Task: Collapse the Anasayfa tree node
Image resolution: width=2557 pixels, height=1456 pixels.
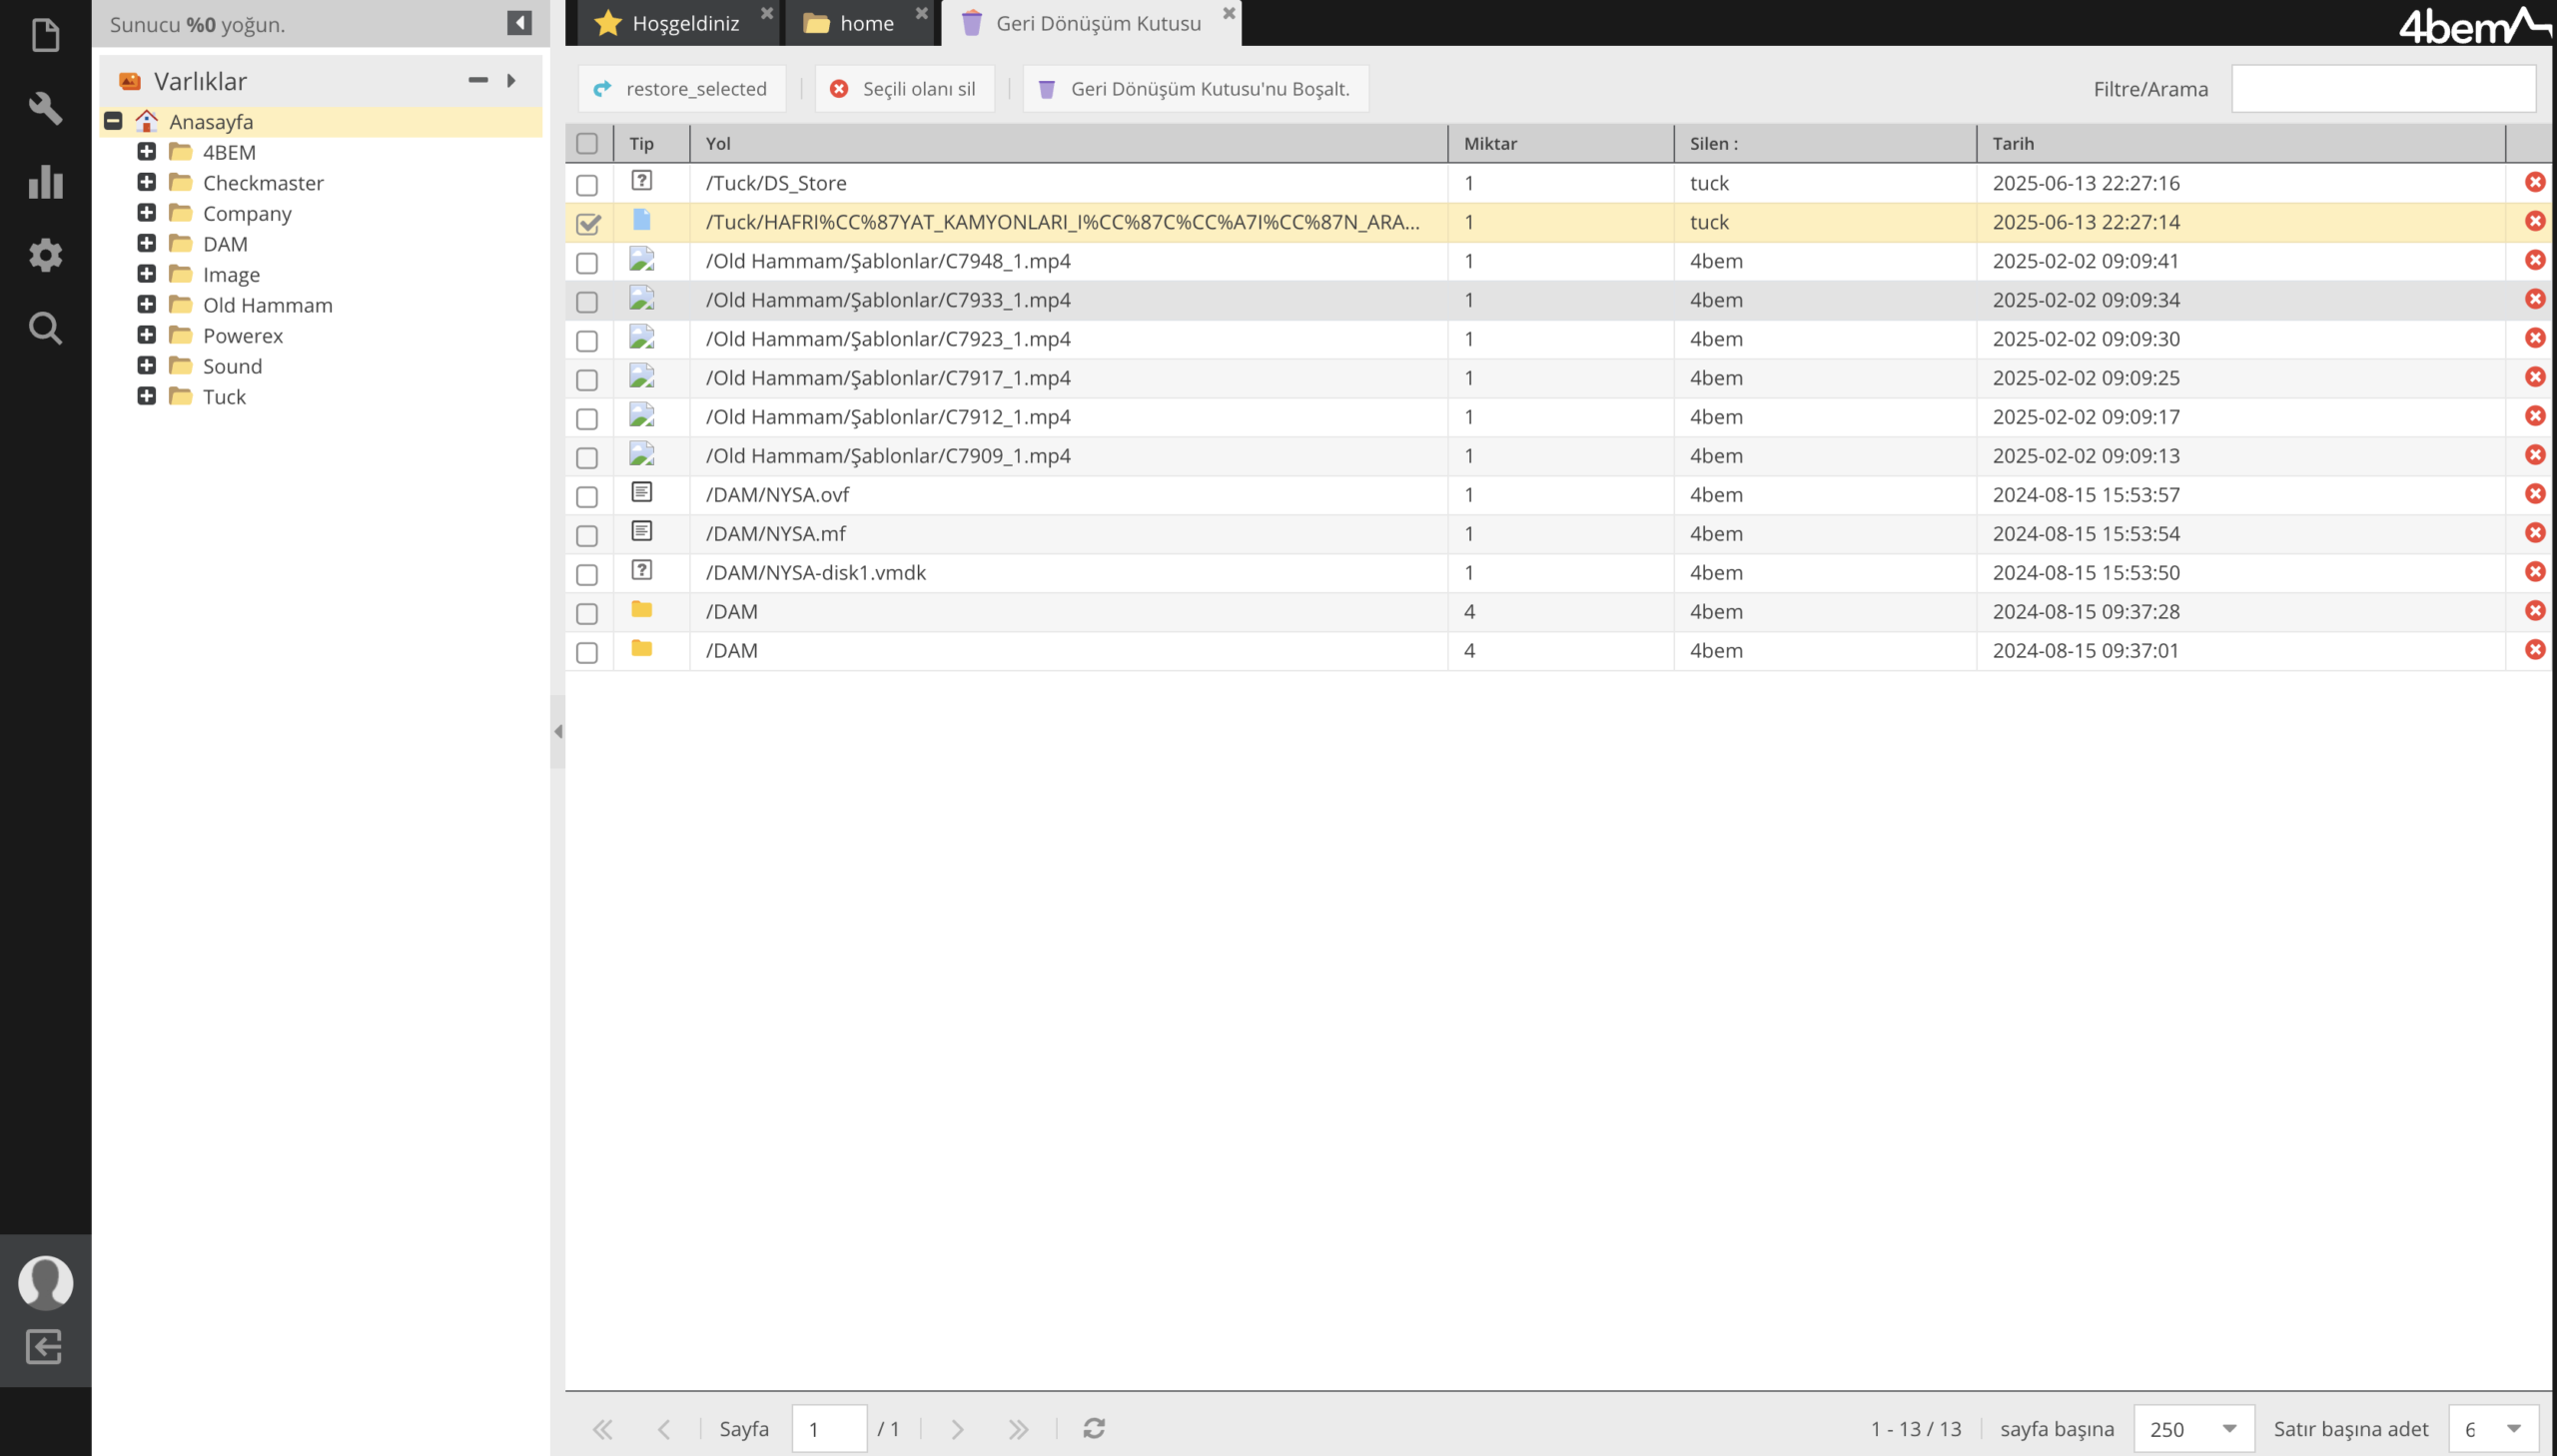Action: tap(113, 121)
